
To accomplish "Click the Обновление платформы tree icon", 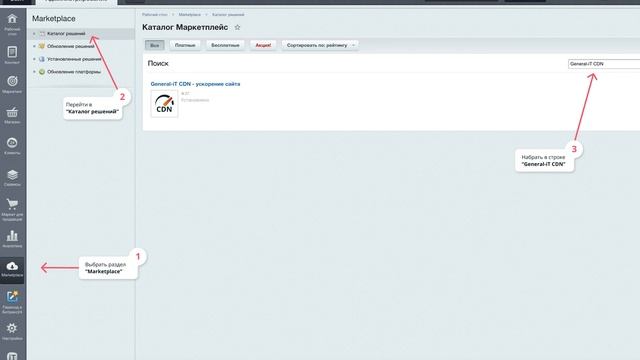I will [42, 72].
